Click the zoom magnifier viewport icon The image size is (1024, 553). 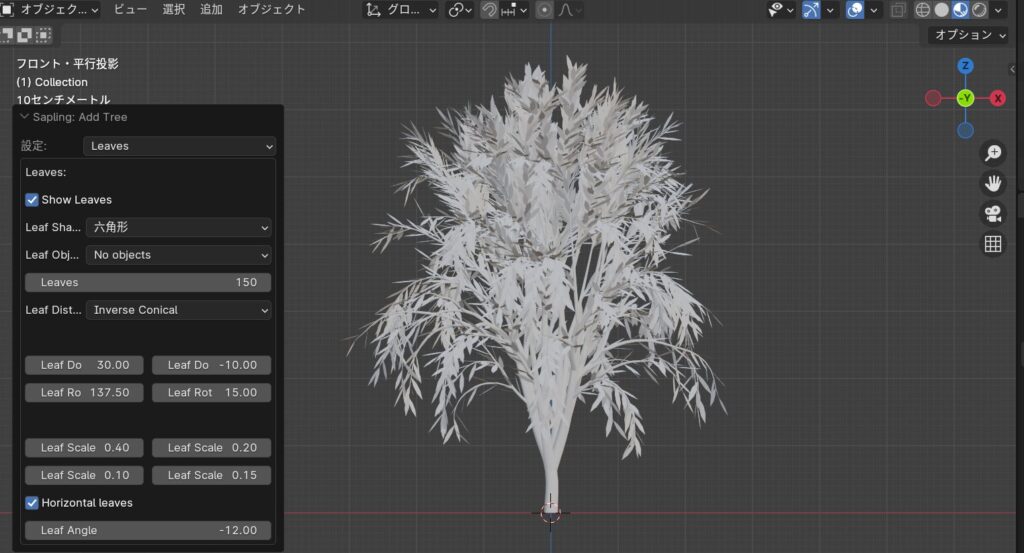point(993,153)
